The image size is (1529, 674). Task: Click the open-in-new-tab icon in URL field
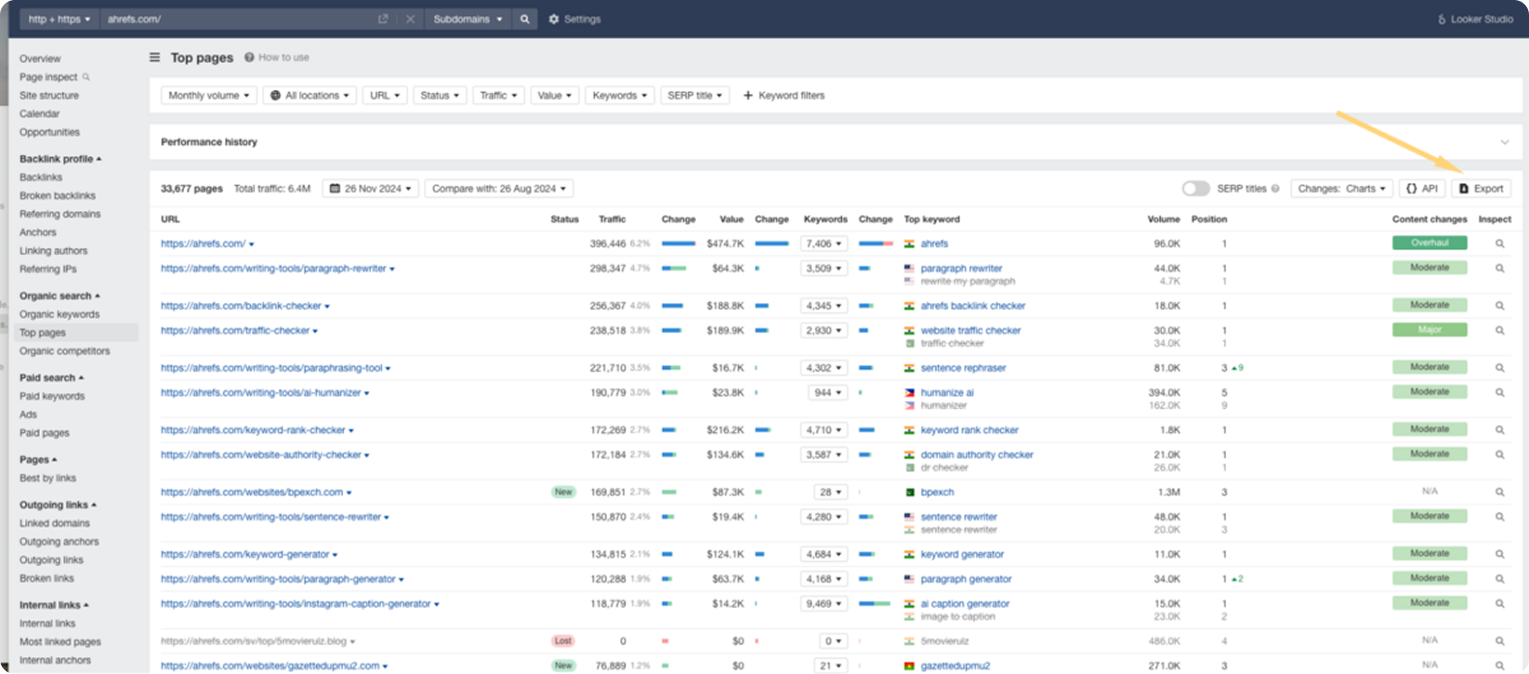coord(383,19)
